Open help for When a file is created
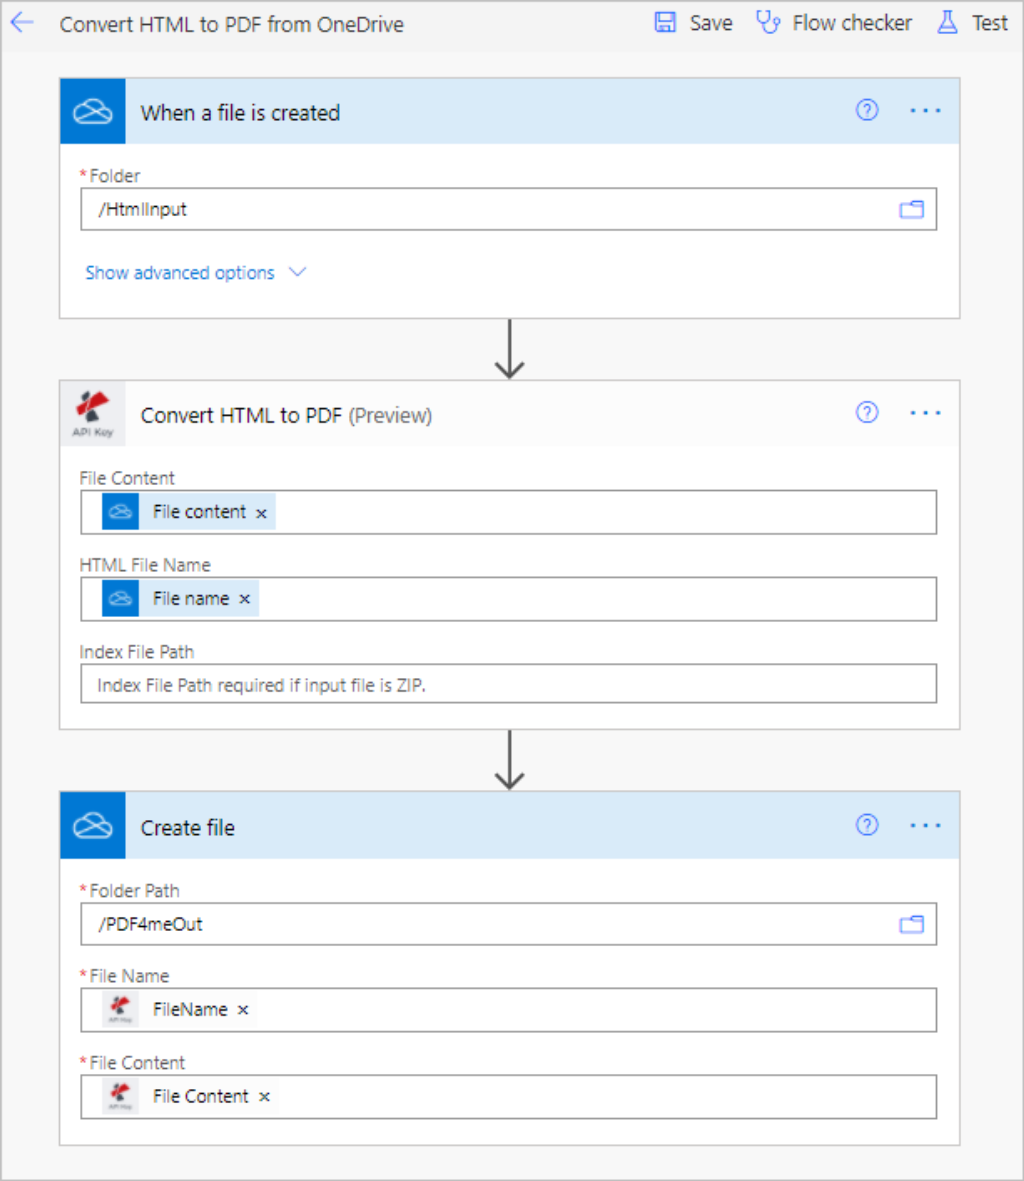Image resolution: width=1024 pixels, height=1181 pixels. click(867, 111)
